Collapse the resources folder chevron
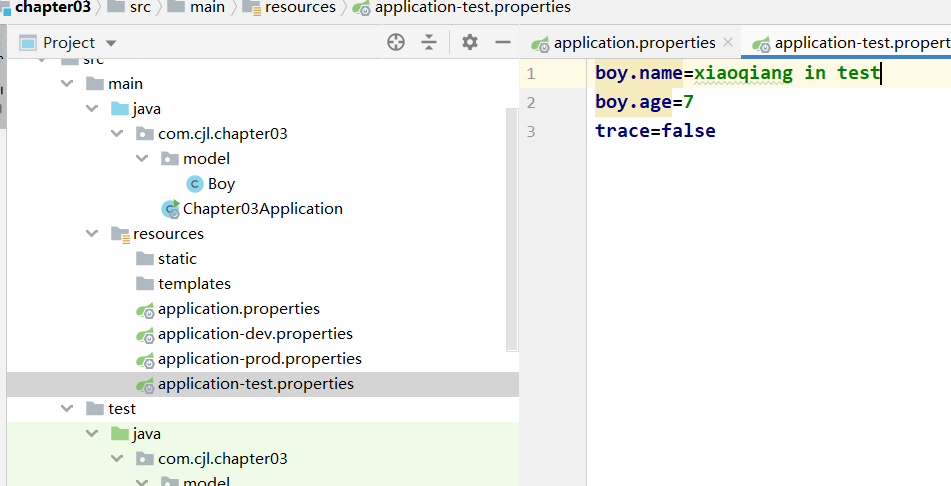 pos(92,234)
